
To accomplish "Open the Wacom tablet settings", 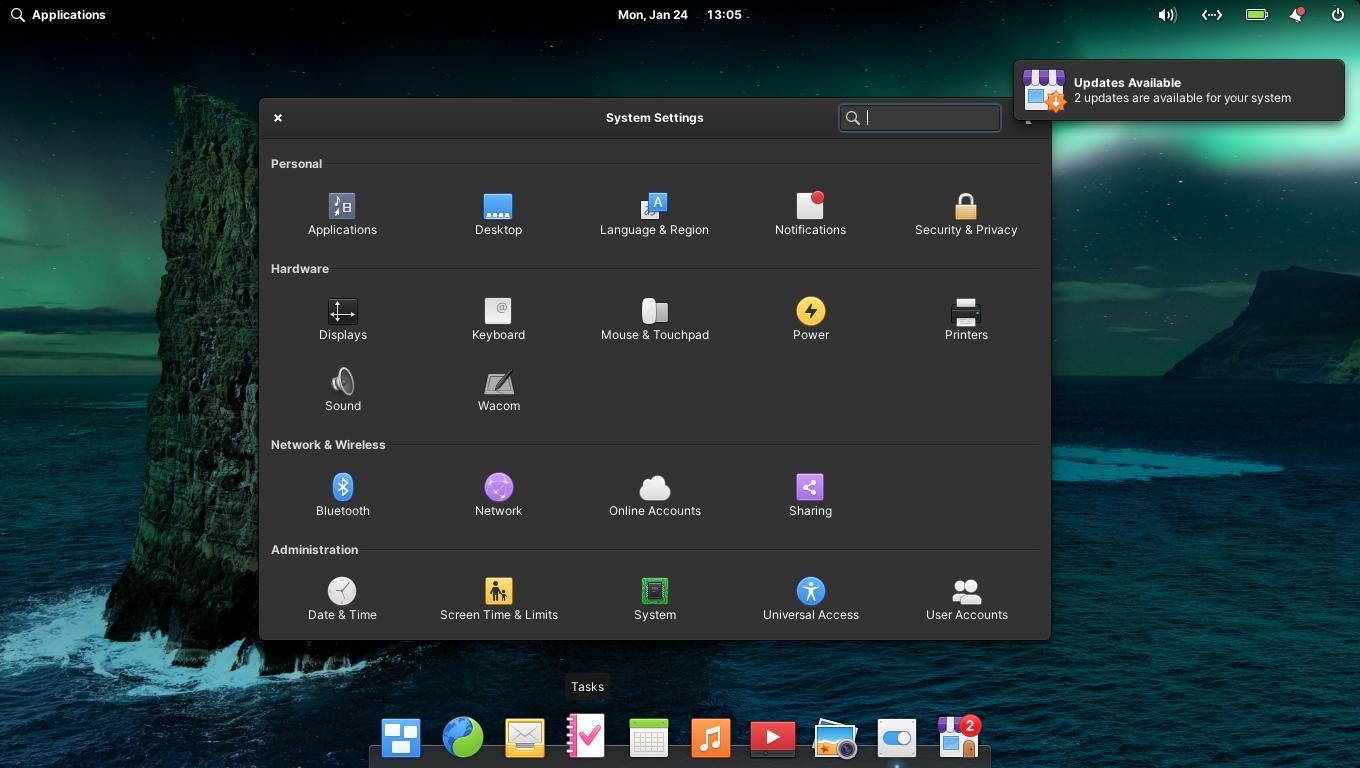I will [498, 390].
